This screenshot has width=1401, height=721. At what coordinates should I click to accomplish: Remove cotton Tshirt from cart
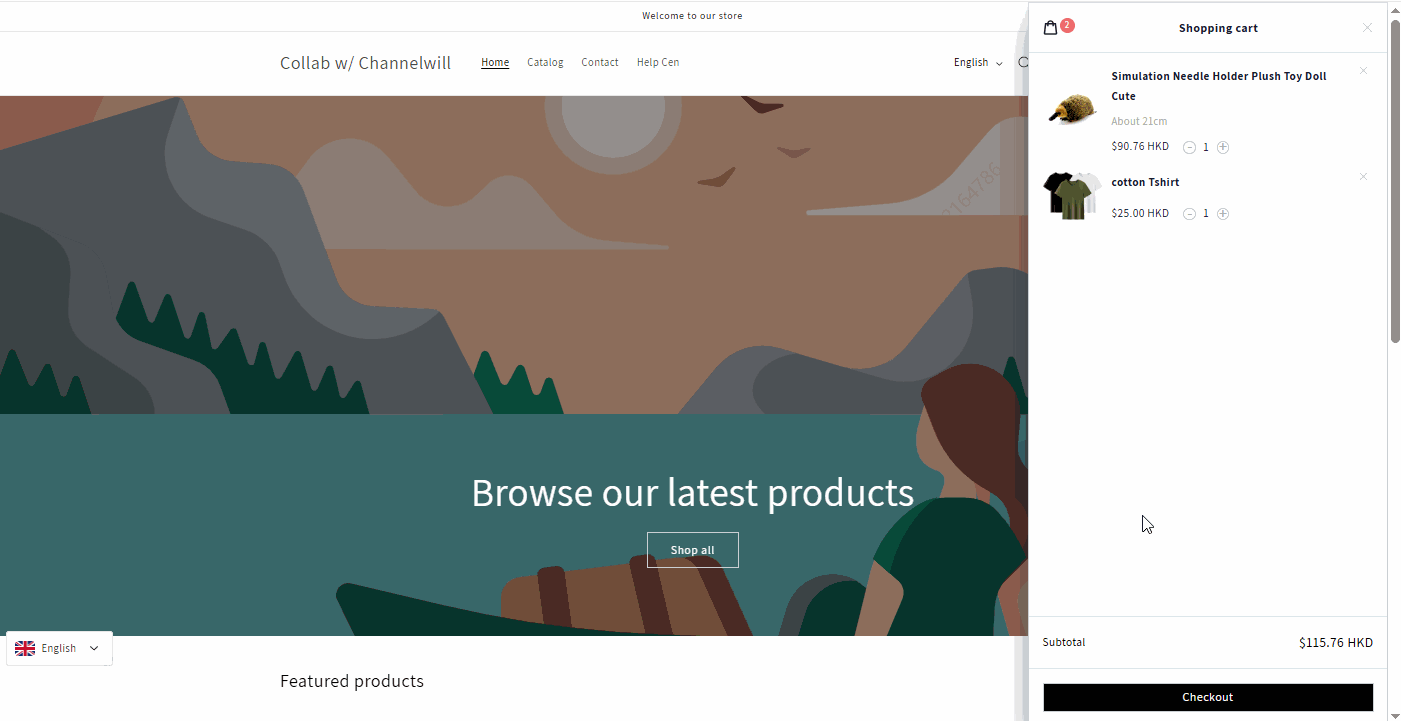[1363, 177]
